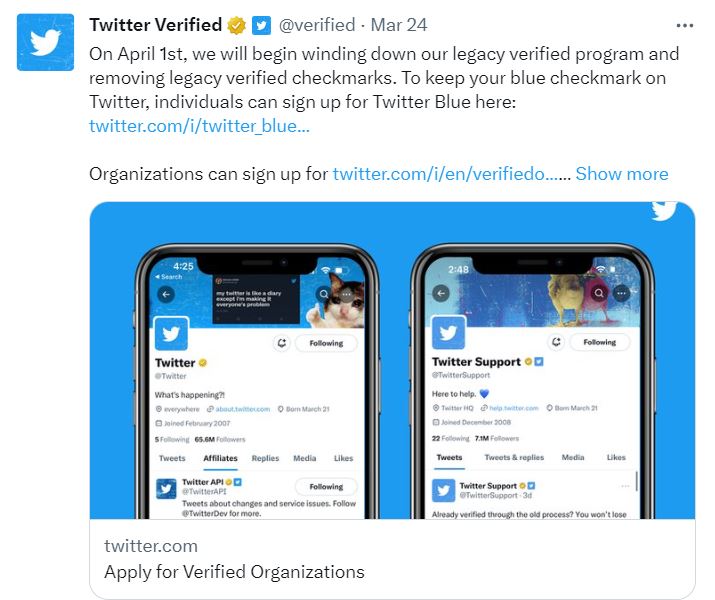715x600 pixels.
Task: Click the gold verified badge beside Twitter Verified
Action: click(236, 25)
